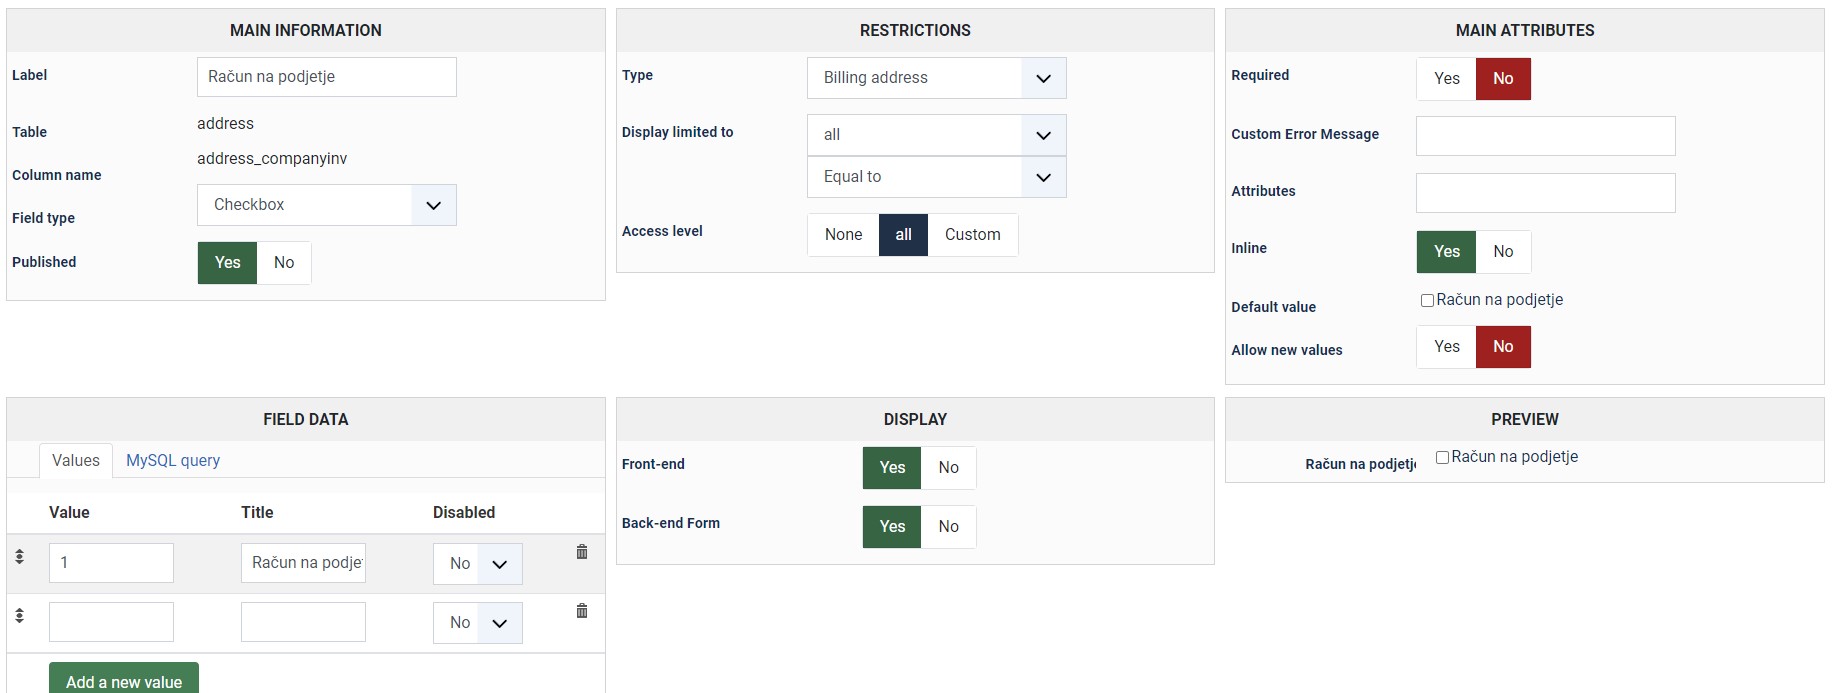Check the Default value checkbox
Image resolution: width=1832 pixels, height=693 pixels.
click(1427, 300)
